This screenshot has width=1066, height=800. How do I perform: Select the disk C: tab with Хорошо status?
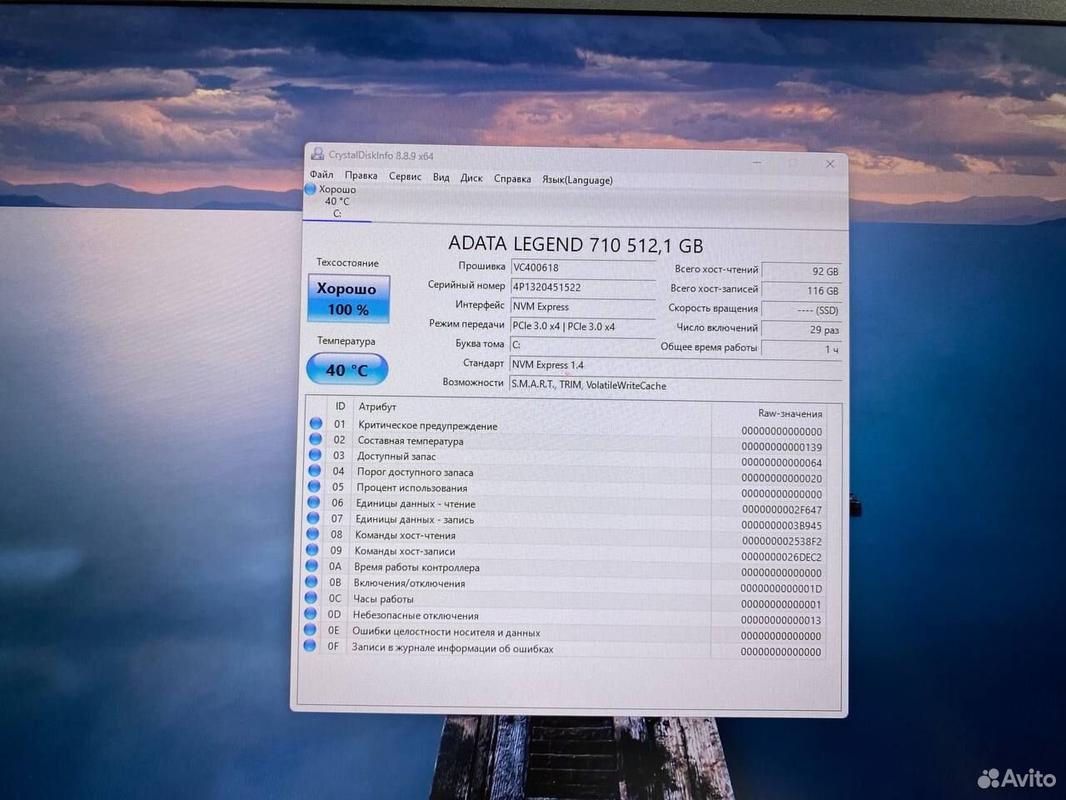click(336, 201)
